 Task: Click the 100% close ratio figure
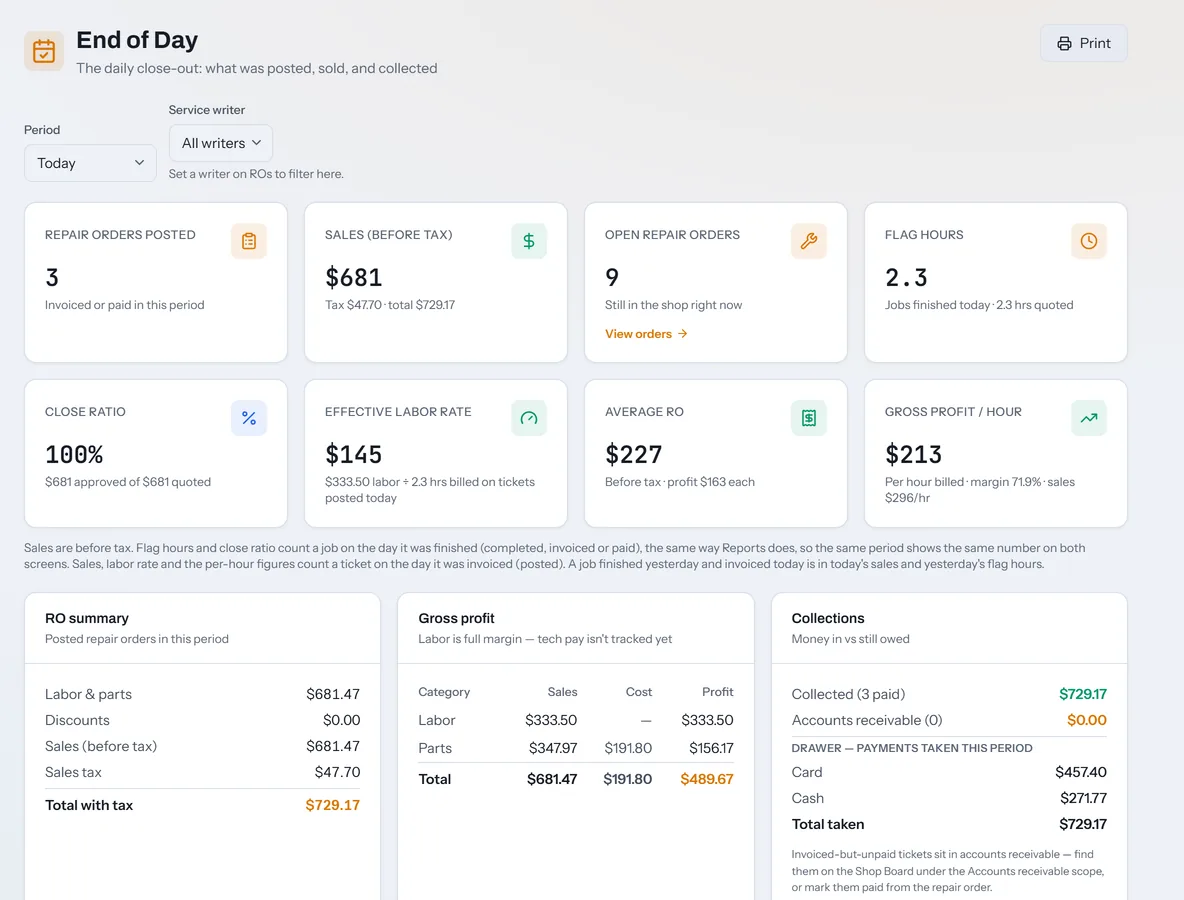(x=74, y=455)
